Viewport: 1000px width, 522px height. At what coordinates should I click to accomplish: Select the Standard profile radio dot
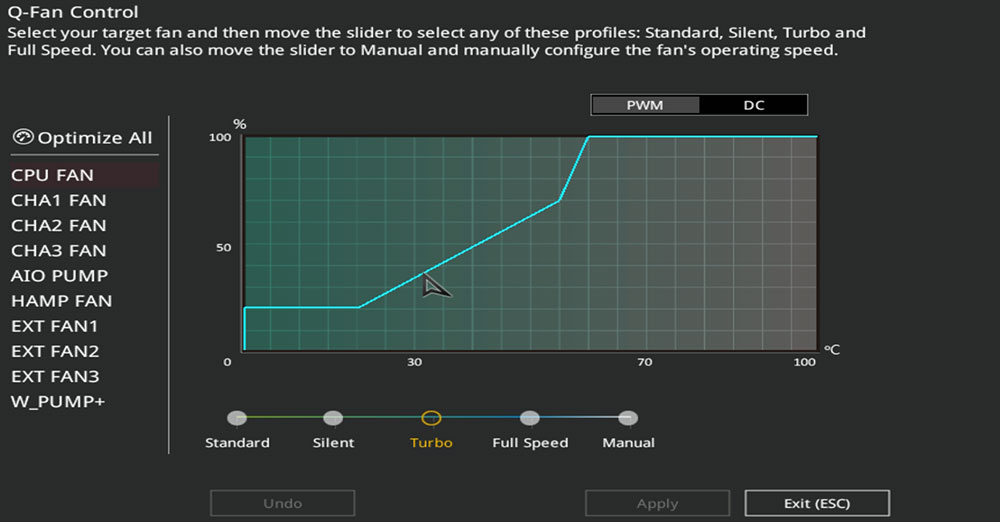coord(237,418)
